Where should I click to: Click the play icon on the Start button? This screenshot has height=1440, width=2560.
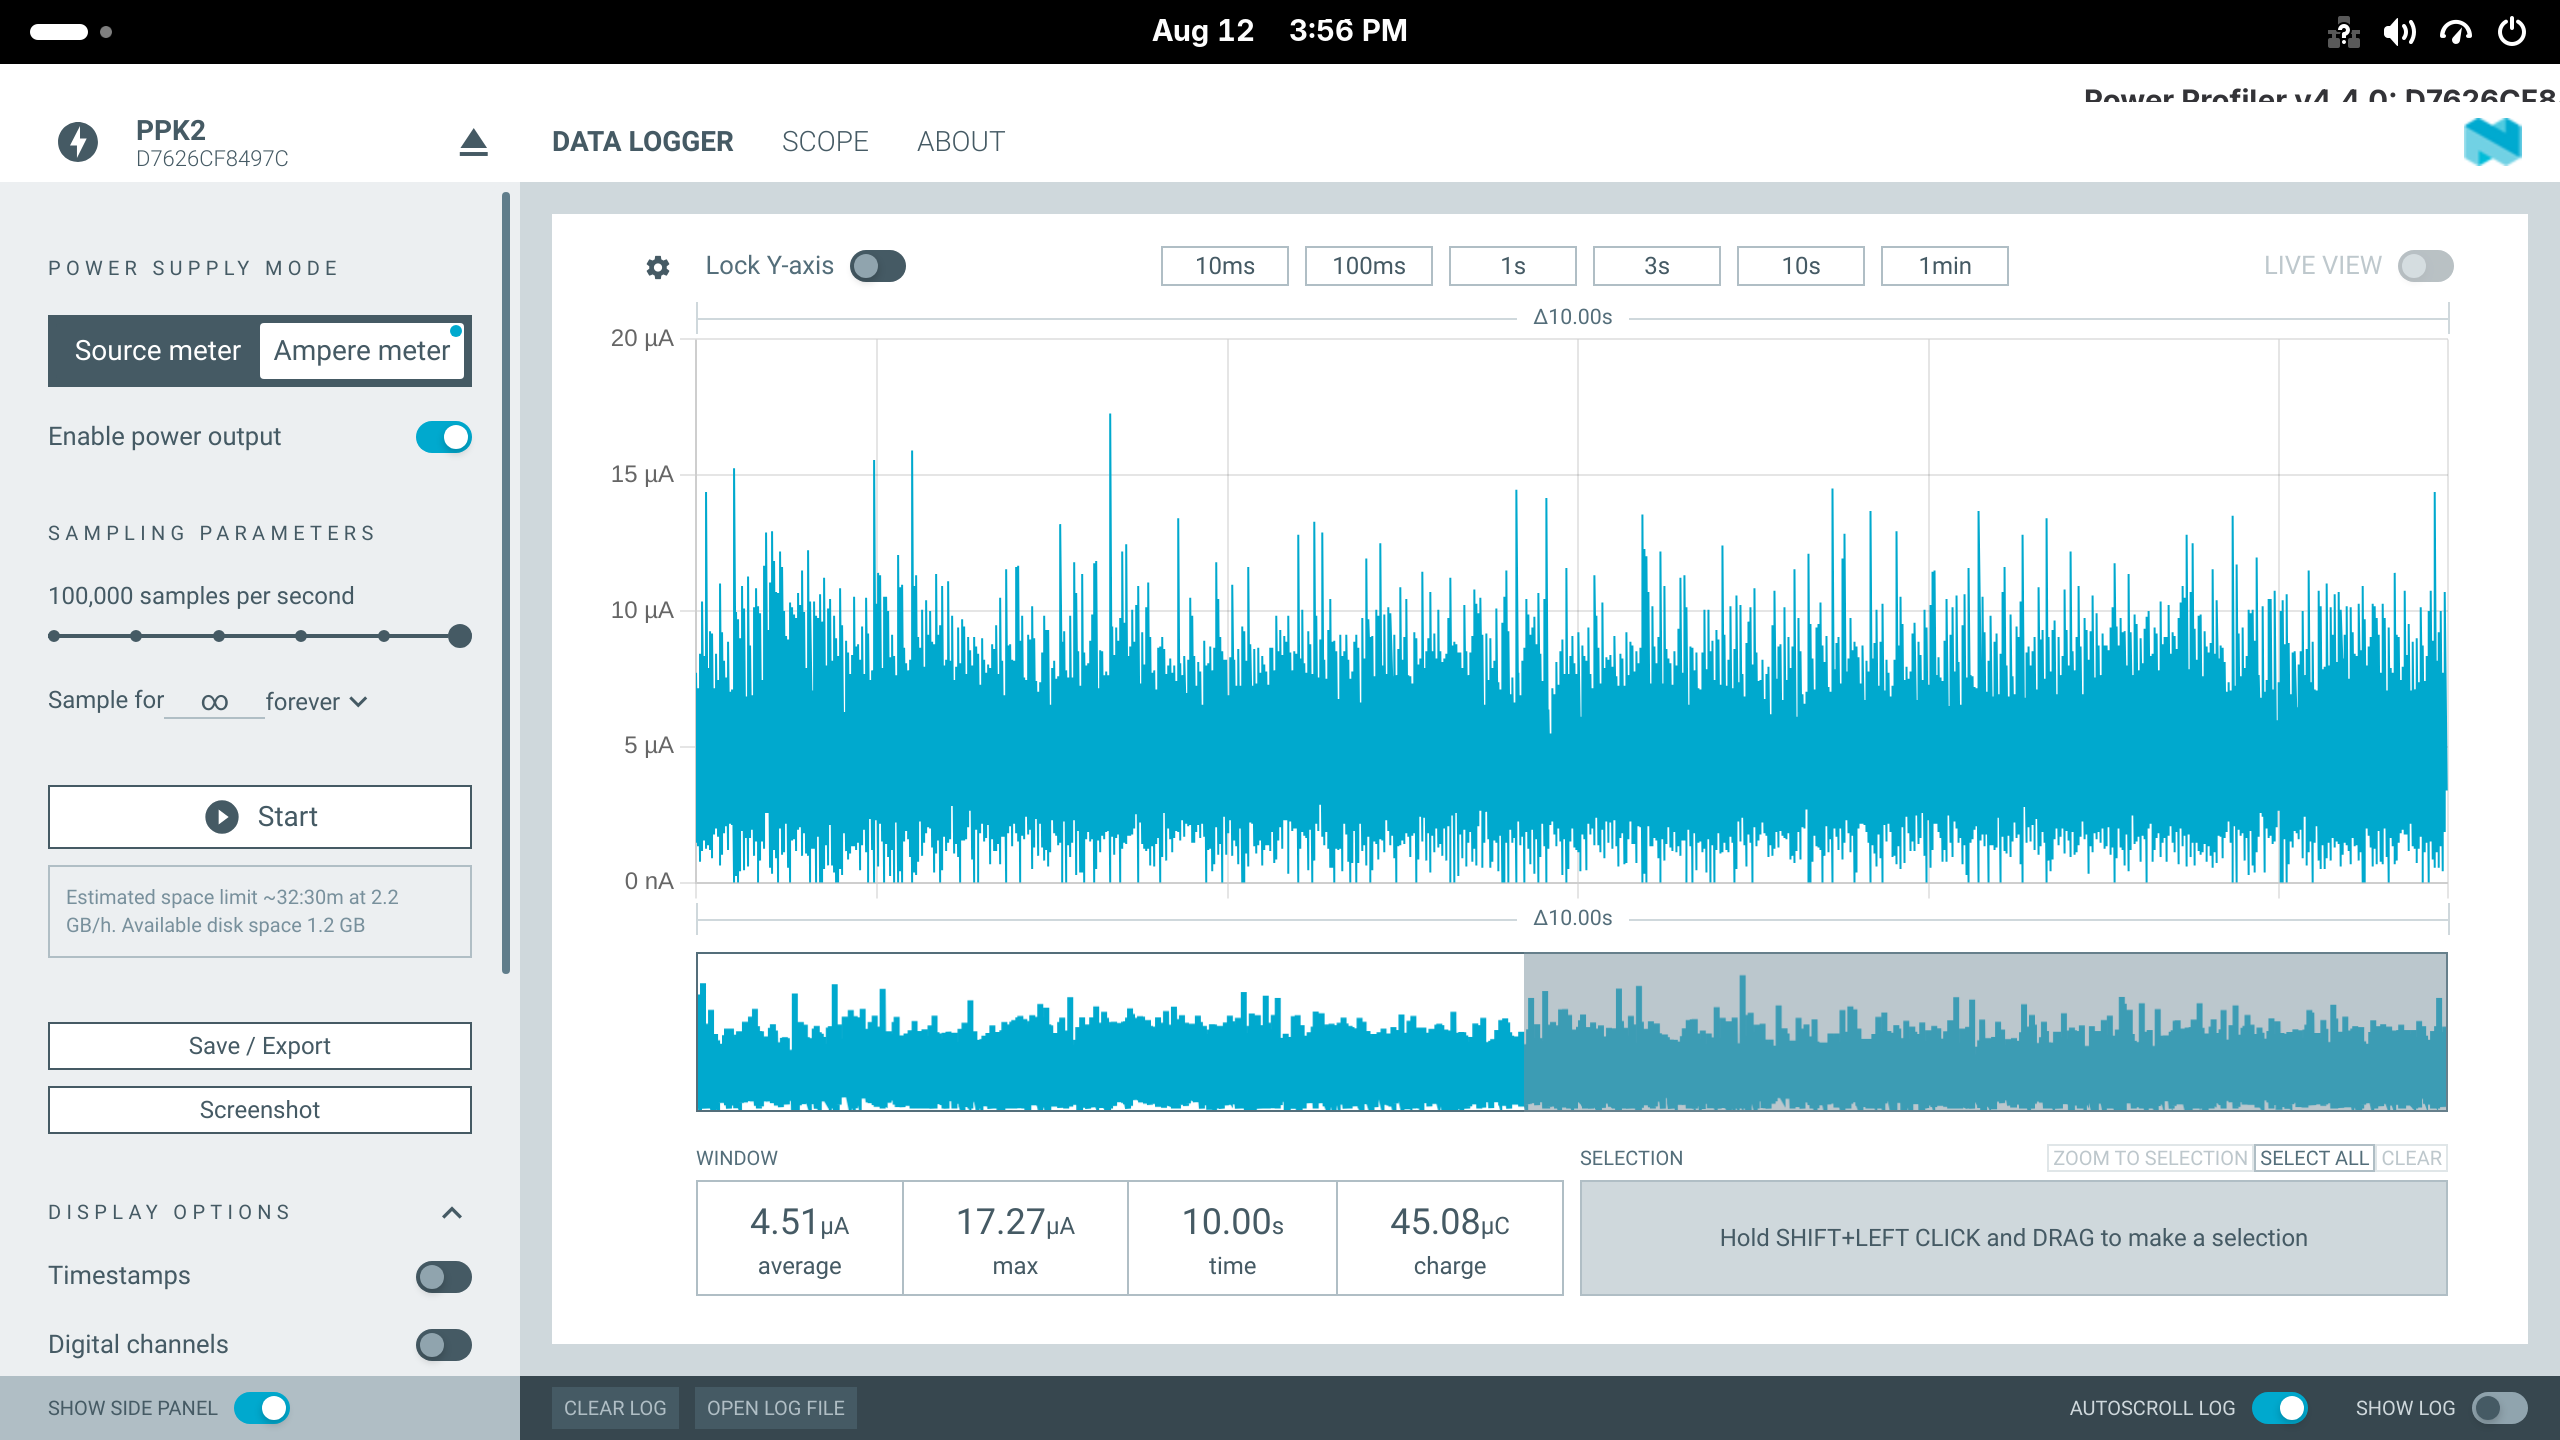pyautogui.click(x=222, y=817)
